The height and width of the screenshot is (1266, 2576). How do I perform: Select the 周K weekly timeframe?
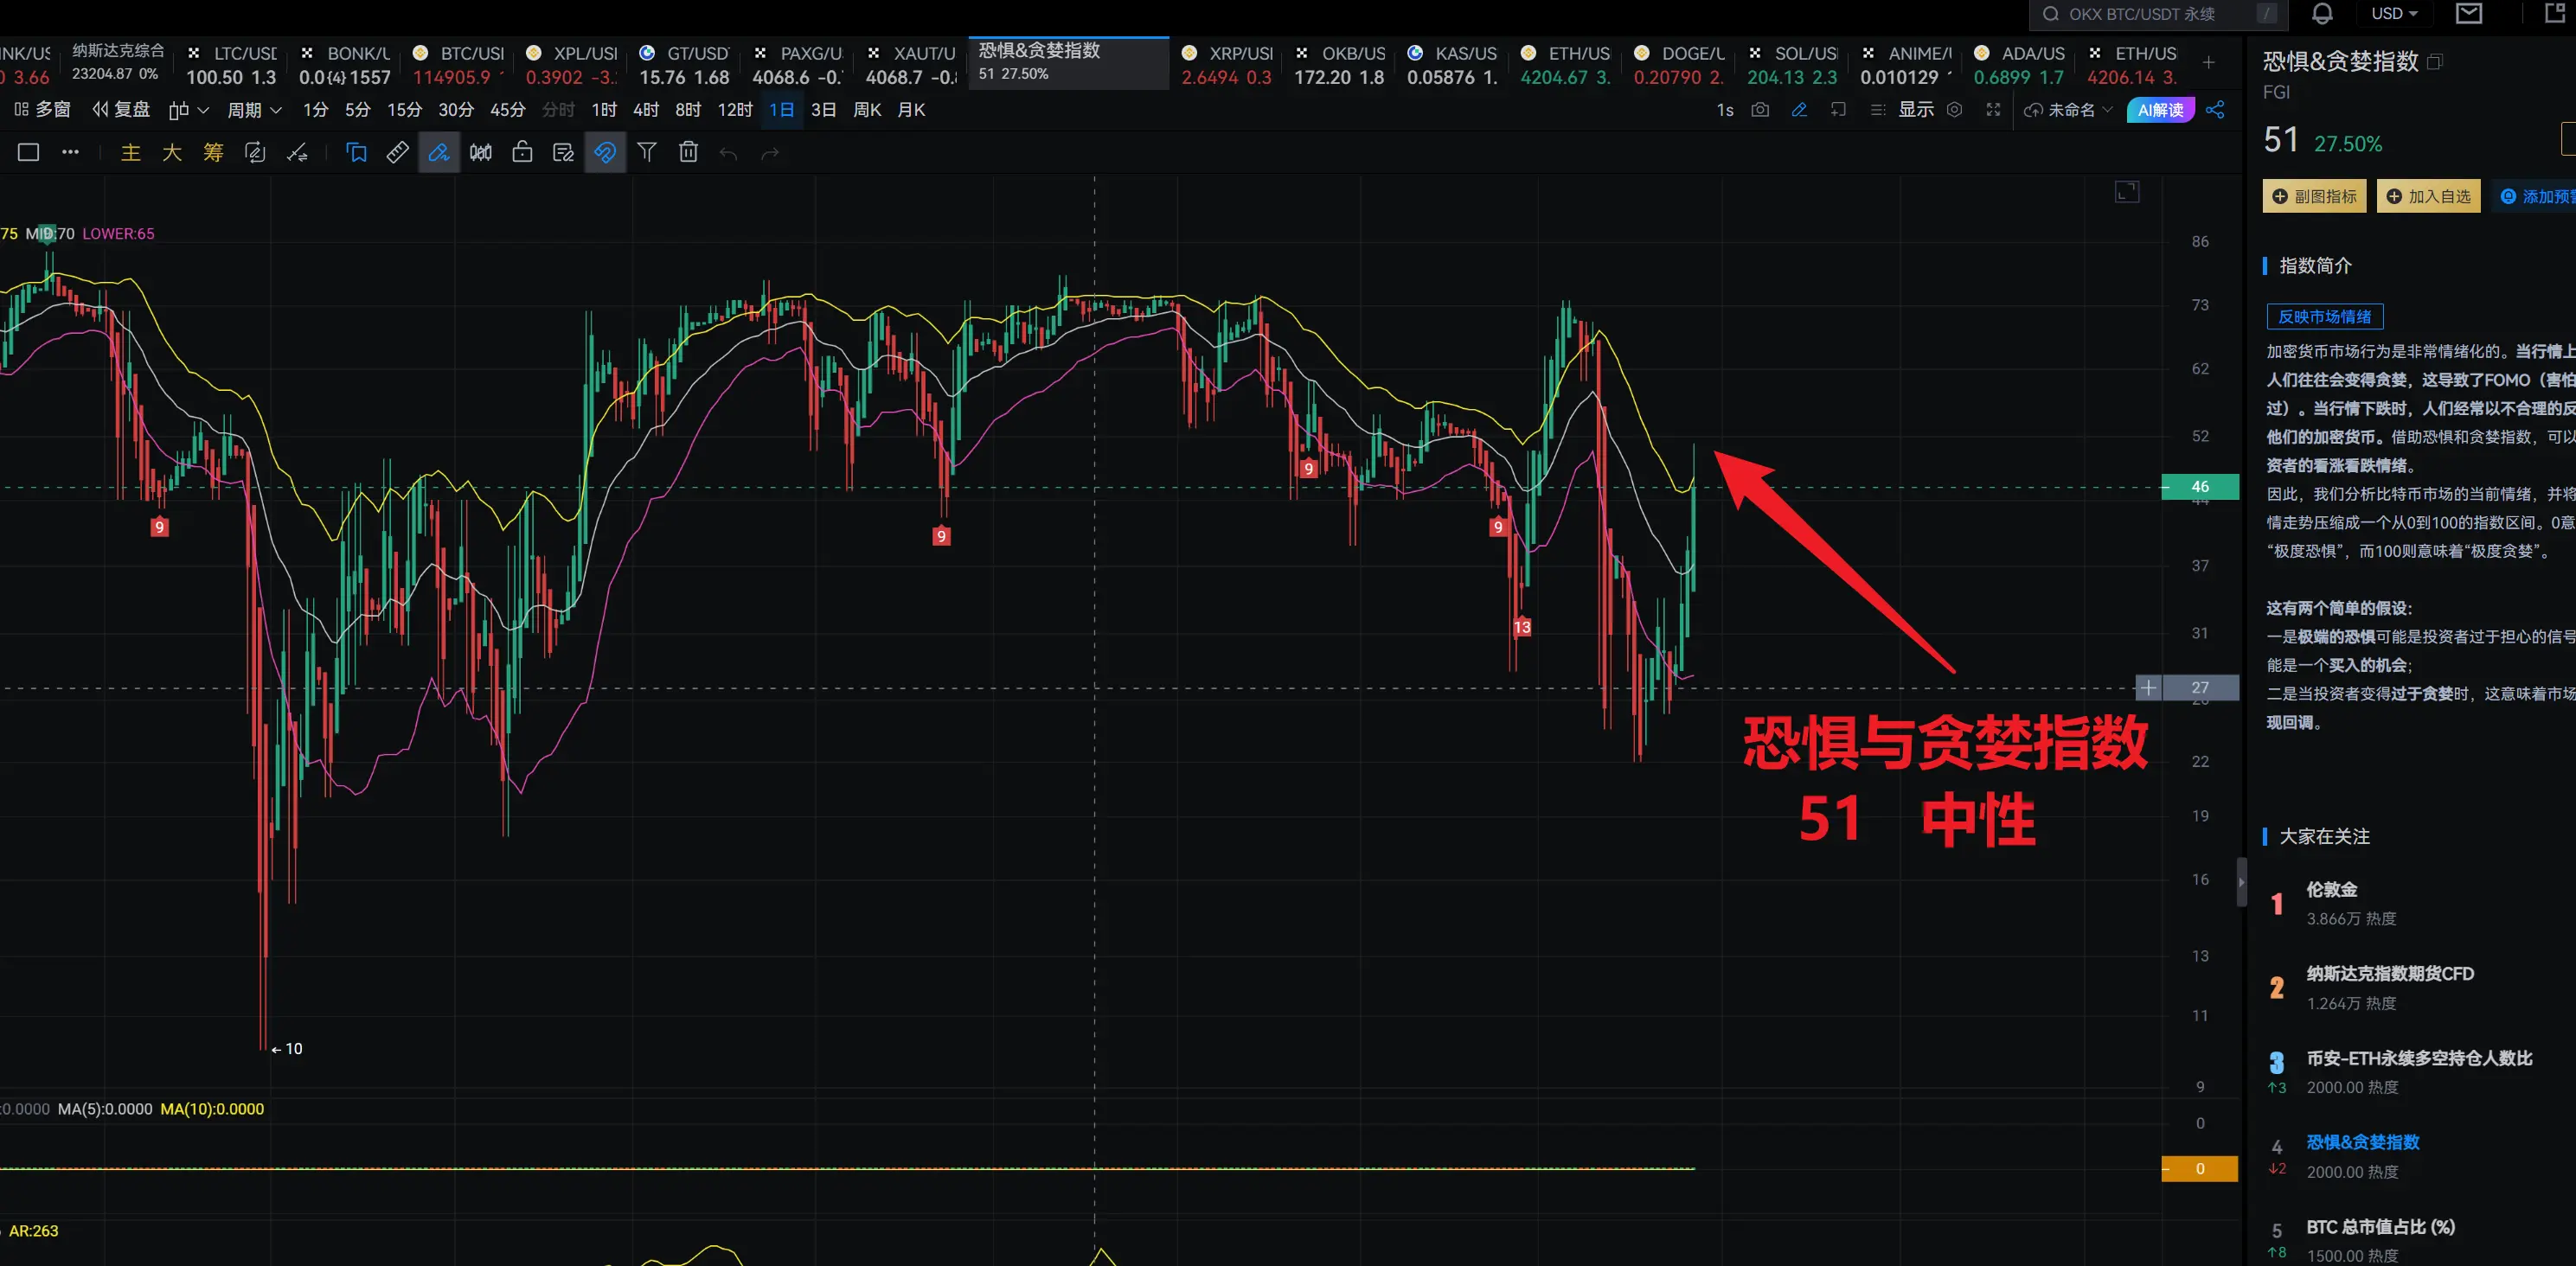[867, 110]
